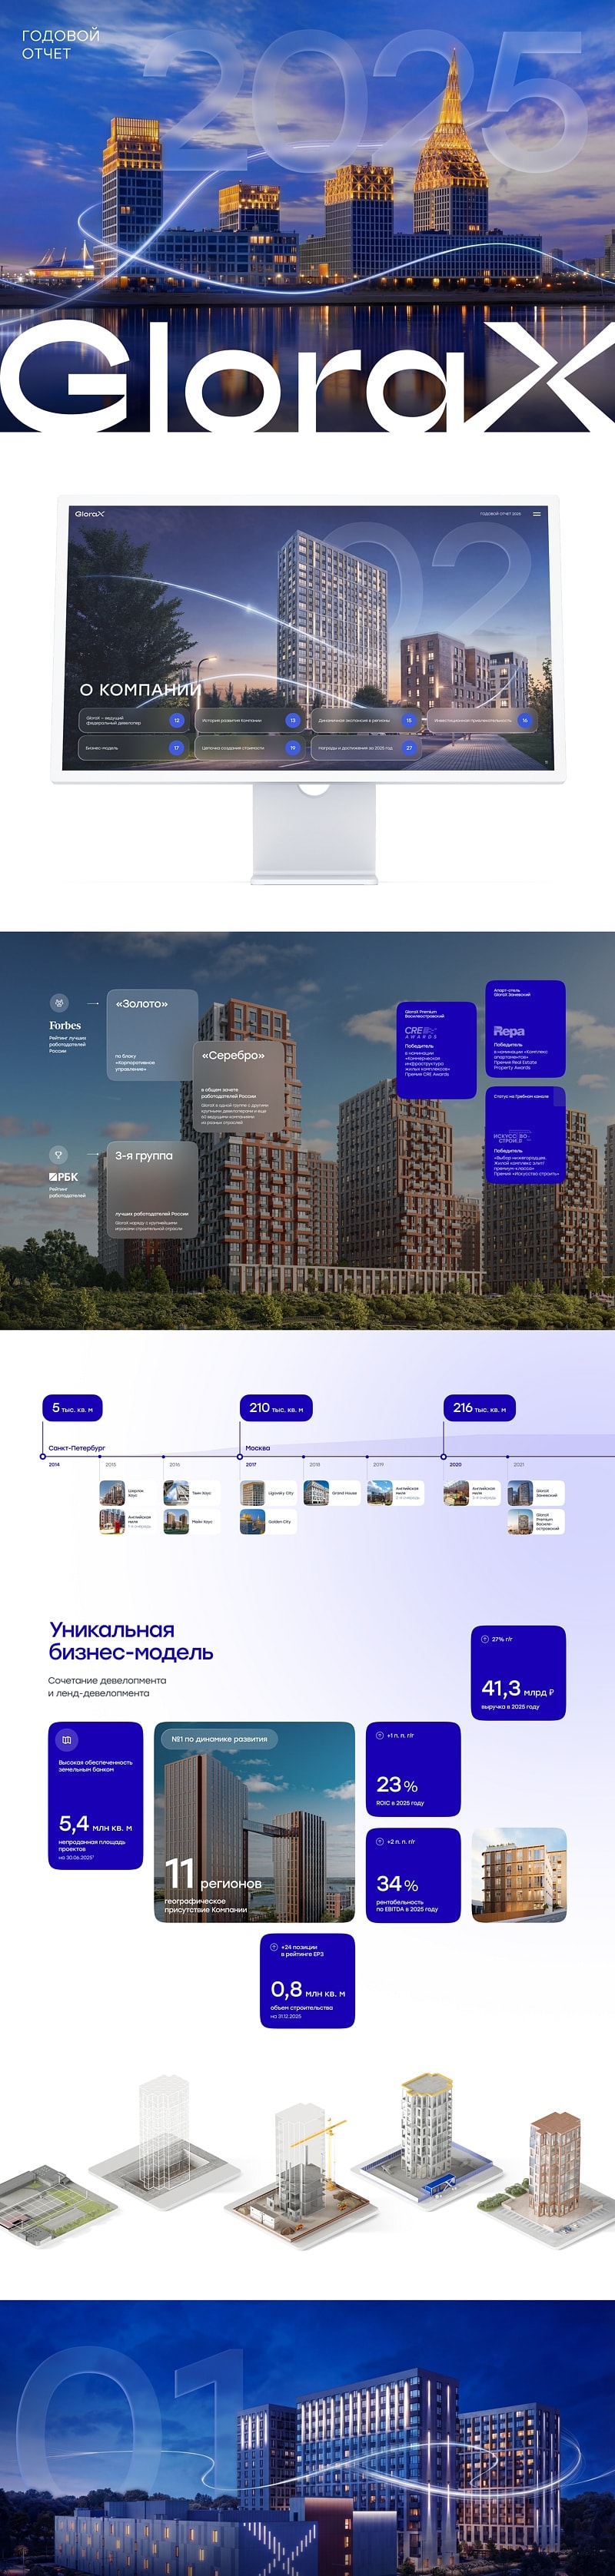Click the page number 13 badge
The width and height of the screenshot is (615, 2576).
pos(293,720)
